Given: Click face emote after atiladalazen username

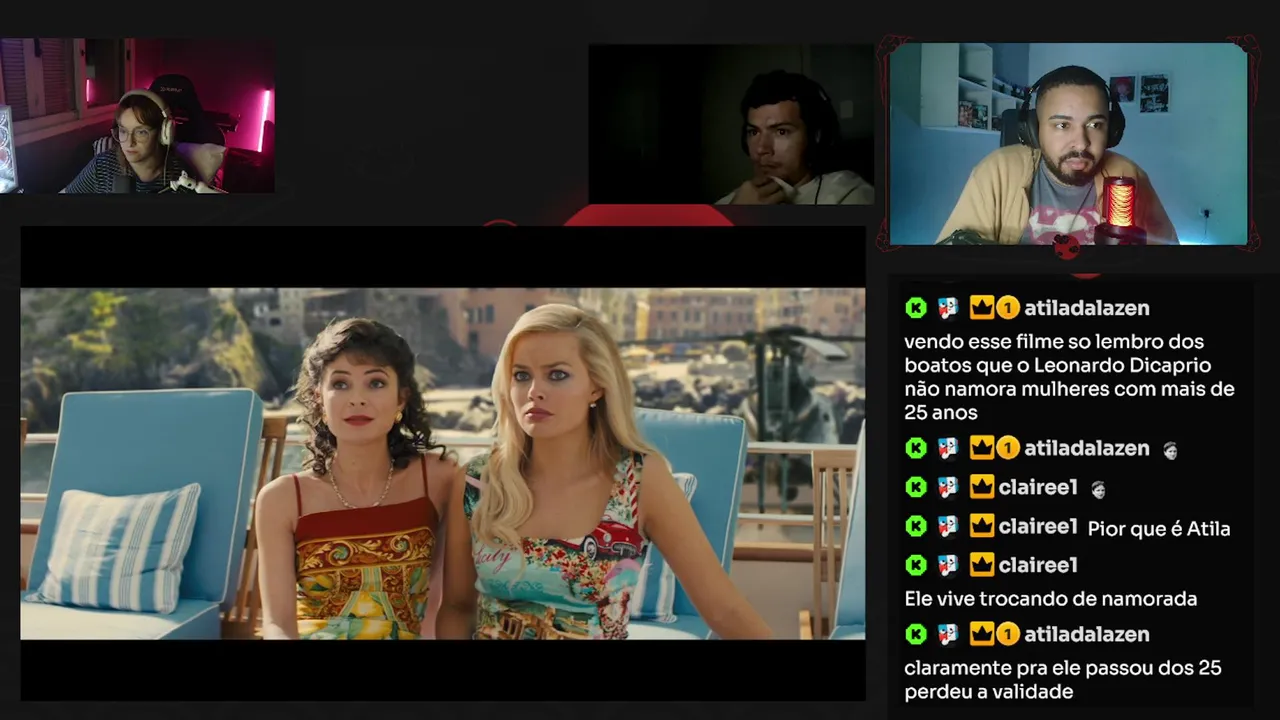Looking at the screenshot, I should (1170, 450).
